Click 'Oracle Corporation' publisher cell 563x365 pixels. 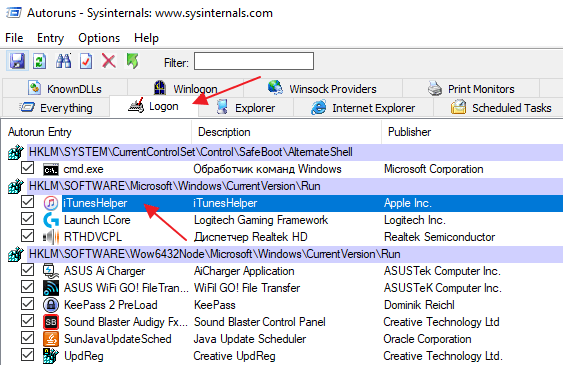point(427,339)
